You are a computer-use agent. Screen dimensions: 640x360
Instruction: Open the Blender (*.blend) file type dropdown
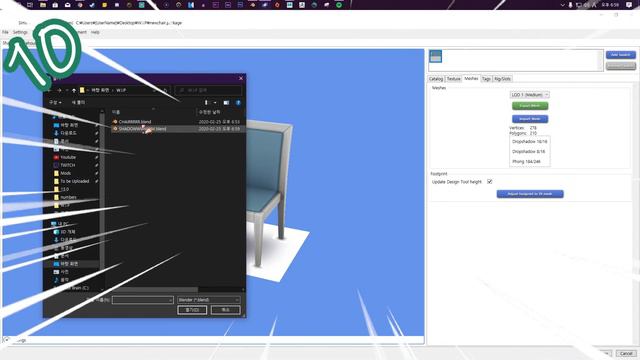pos(209,300)
